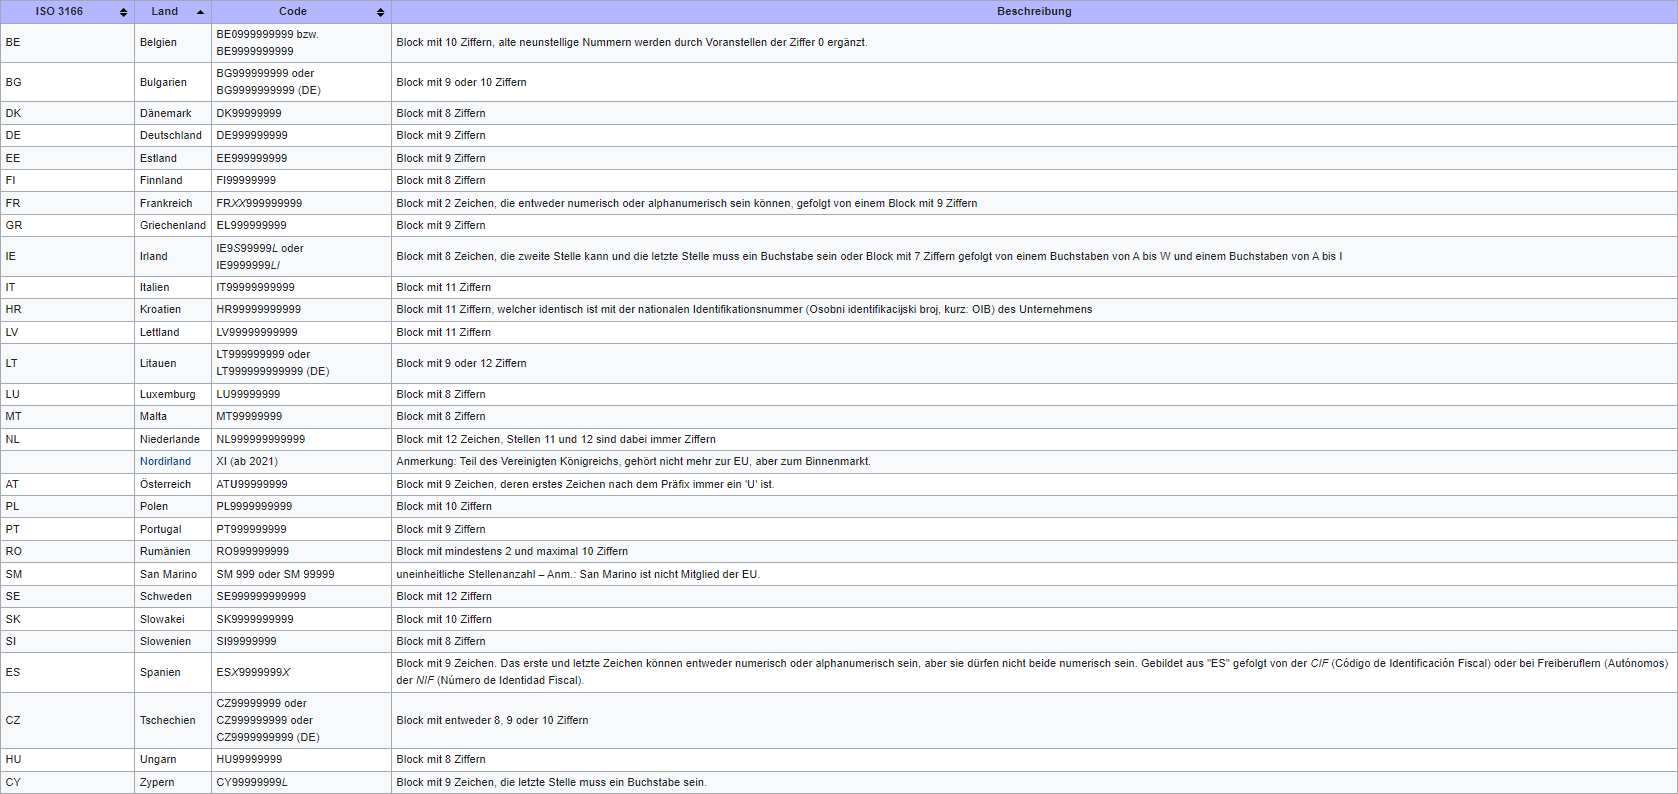Select the 'Finnland' cell

pos(173,180)
